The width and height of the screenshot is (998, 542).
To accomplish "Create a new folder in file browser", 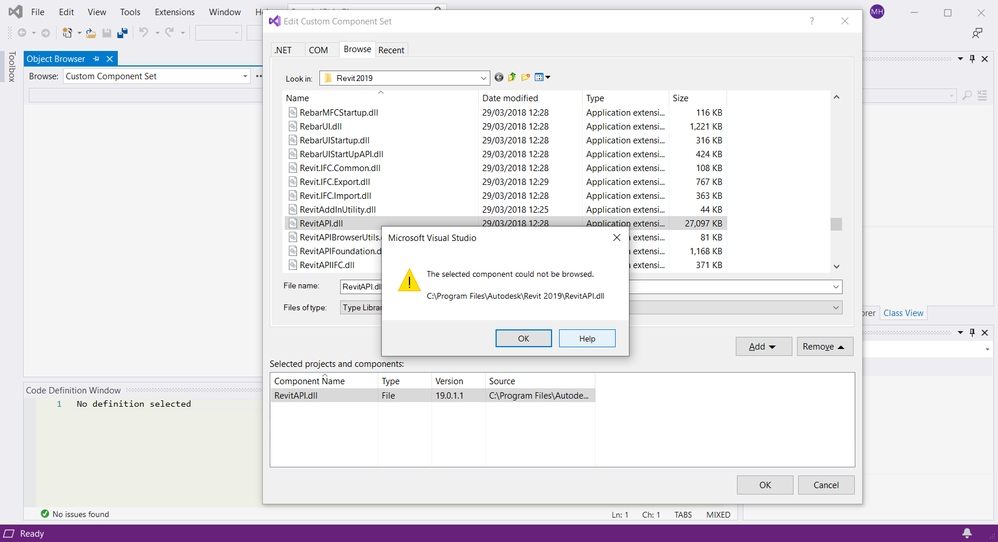I will point(525,78).
